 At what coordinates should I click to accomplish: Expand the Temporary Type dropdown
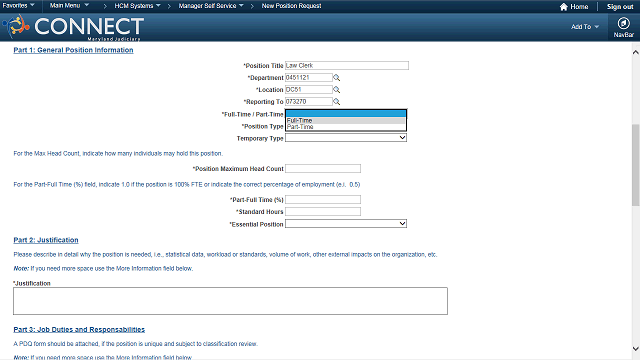pyautogui.click(x=346, y=138)
